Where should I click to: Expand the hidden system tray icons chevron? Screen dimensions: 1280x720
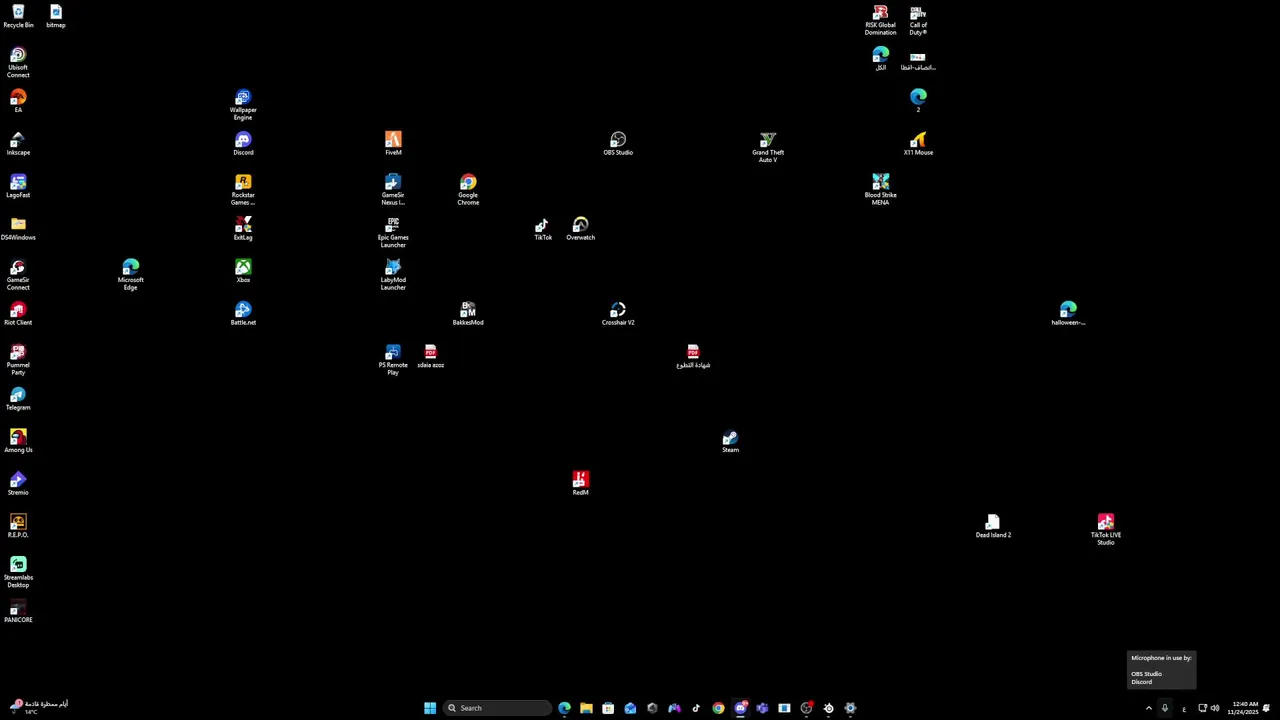click(1148, 708)
